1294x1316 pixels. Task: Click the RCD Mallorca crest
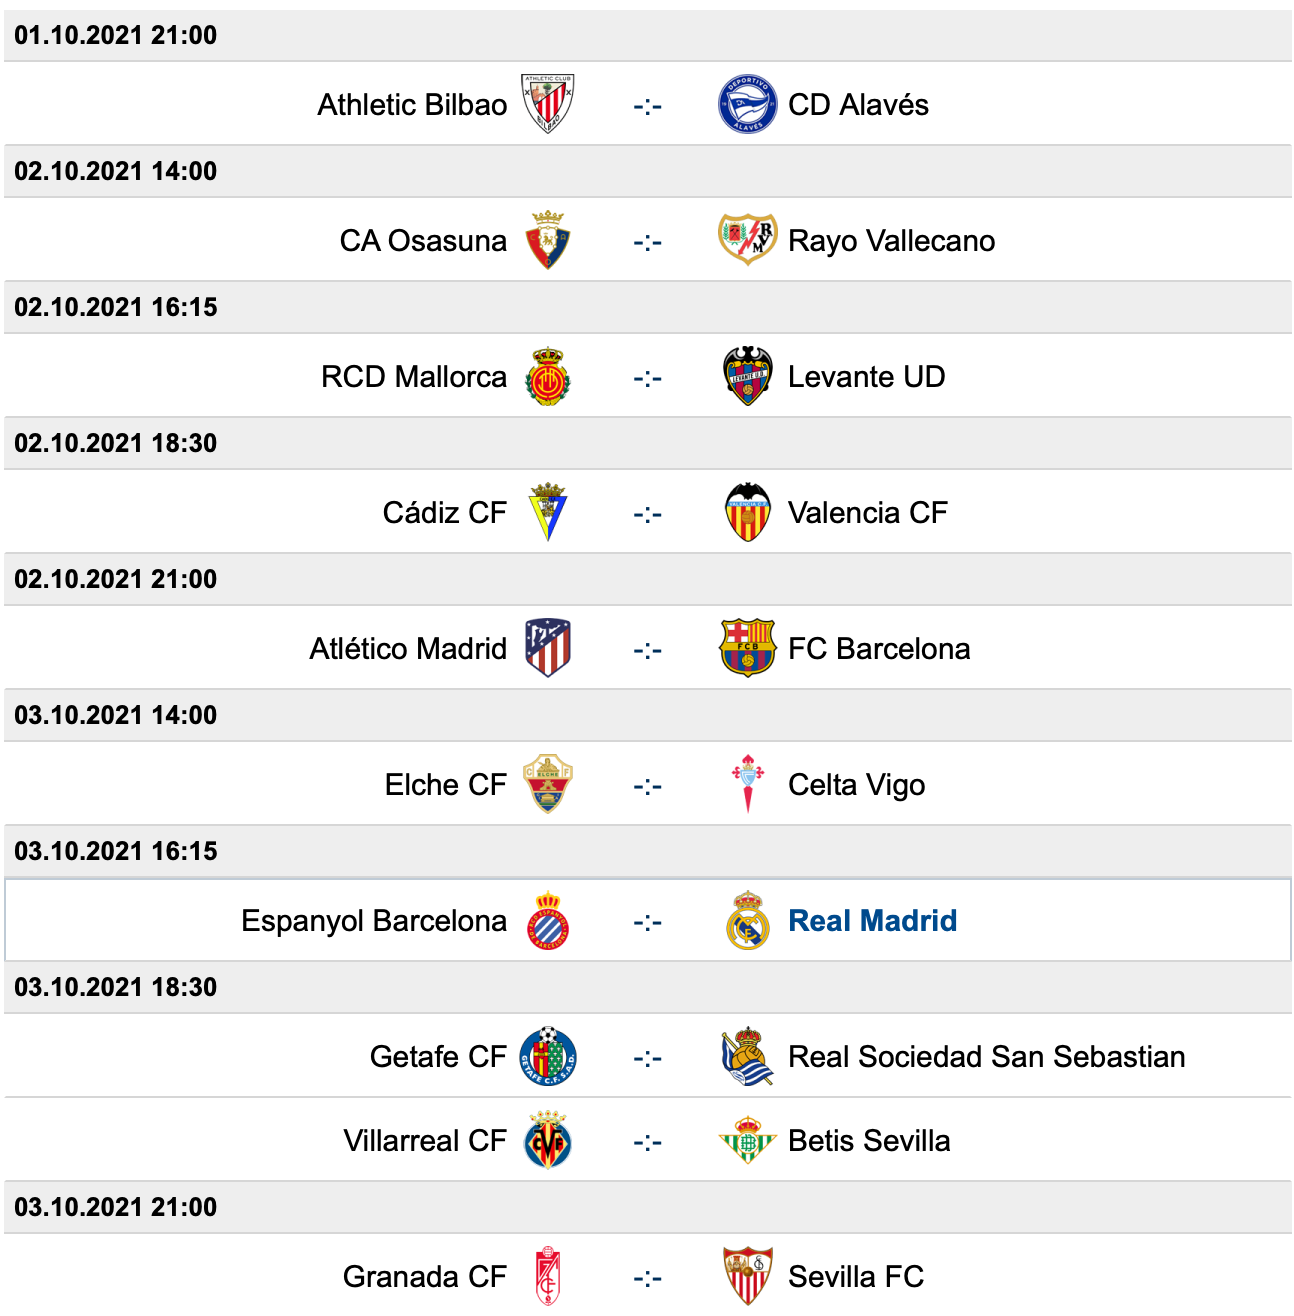click(547, 377)
